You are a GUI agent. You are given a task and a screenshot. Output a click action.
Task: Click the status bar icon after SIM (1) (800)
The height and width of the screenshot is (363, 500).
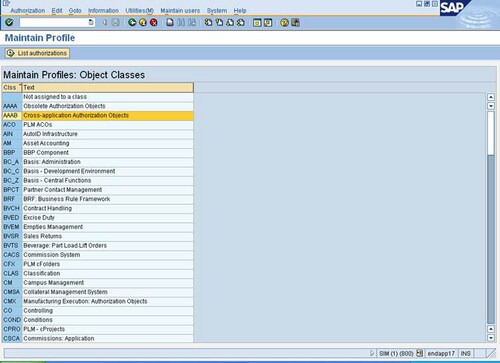[420, 353]
